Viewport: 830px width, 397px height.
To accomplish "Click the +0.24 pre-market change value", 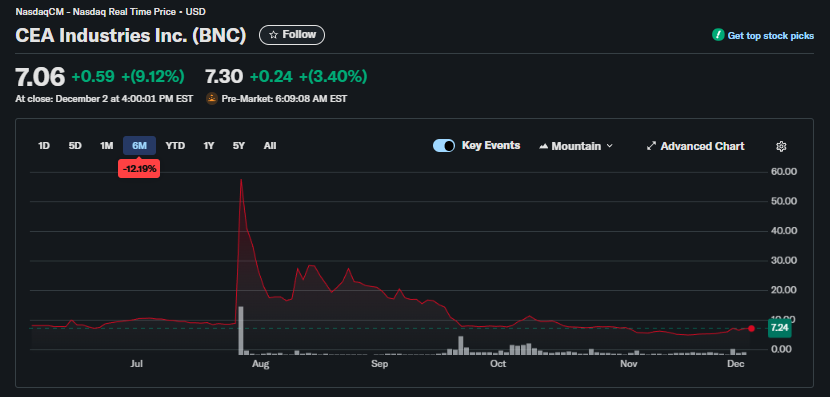I will pos(271,77).
